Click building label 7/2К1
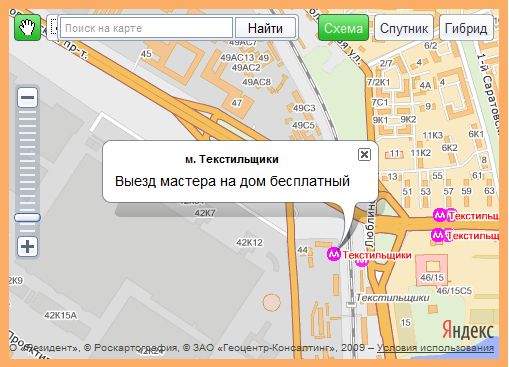509x367 pixels. tap(378, 82)
